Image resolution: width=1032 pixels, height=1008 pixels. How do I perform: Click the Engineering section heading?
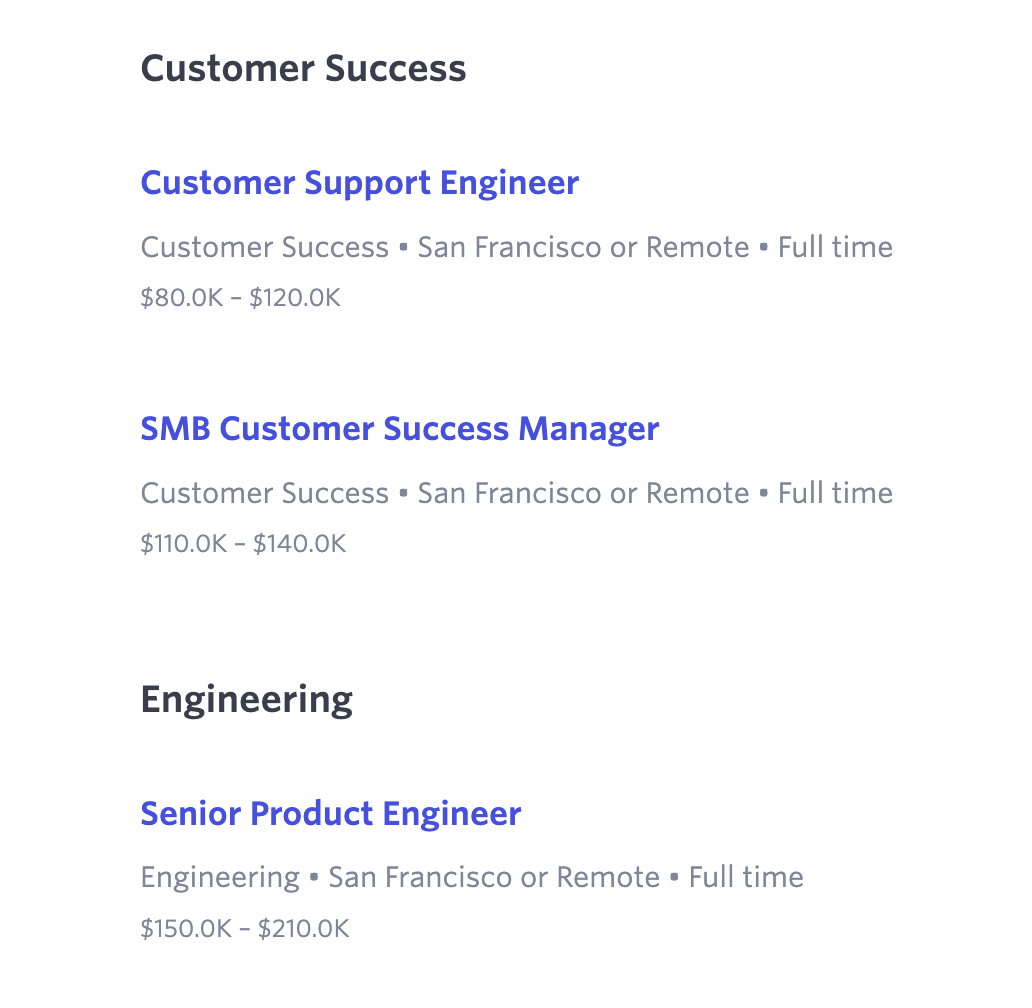coord(246,699)
